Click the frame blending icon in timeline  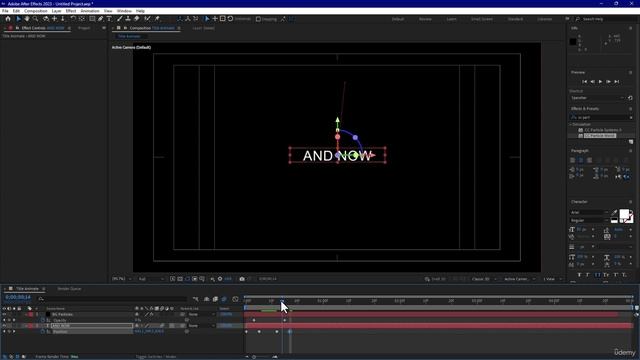point(215,299)
